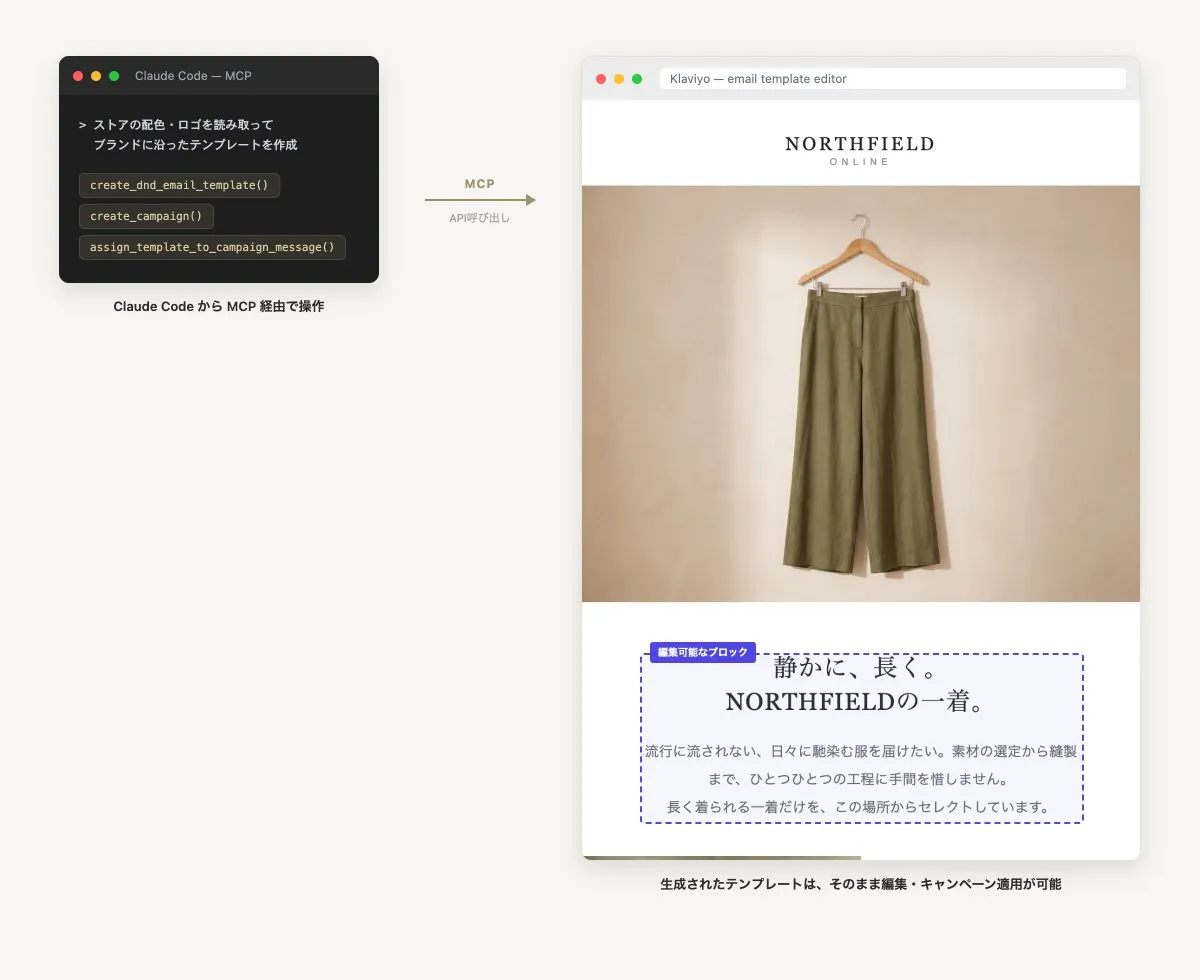Click create_dnd_email_template() chip in Claude Code window
The image size is (1200, 980).
pyautogui.click(x=179, y=185)
